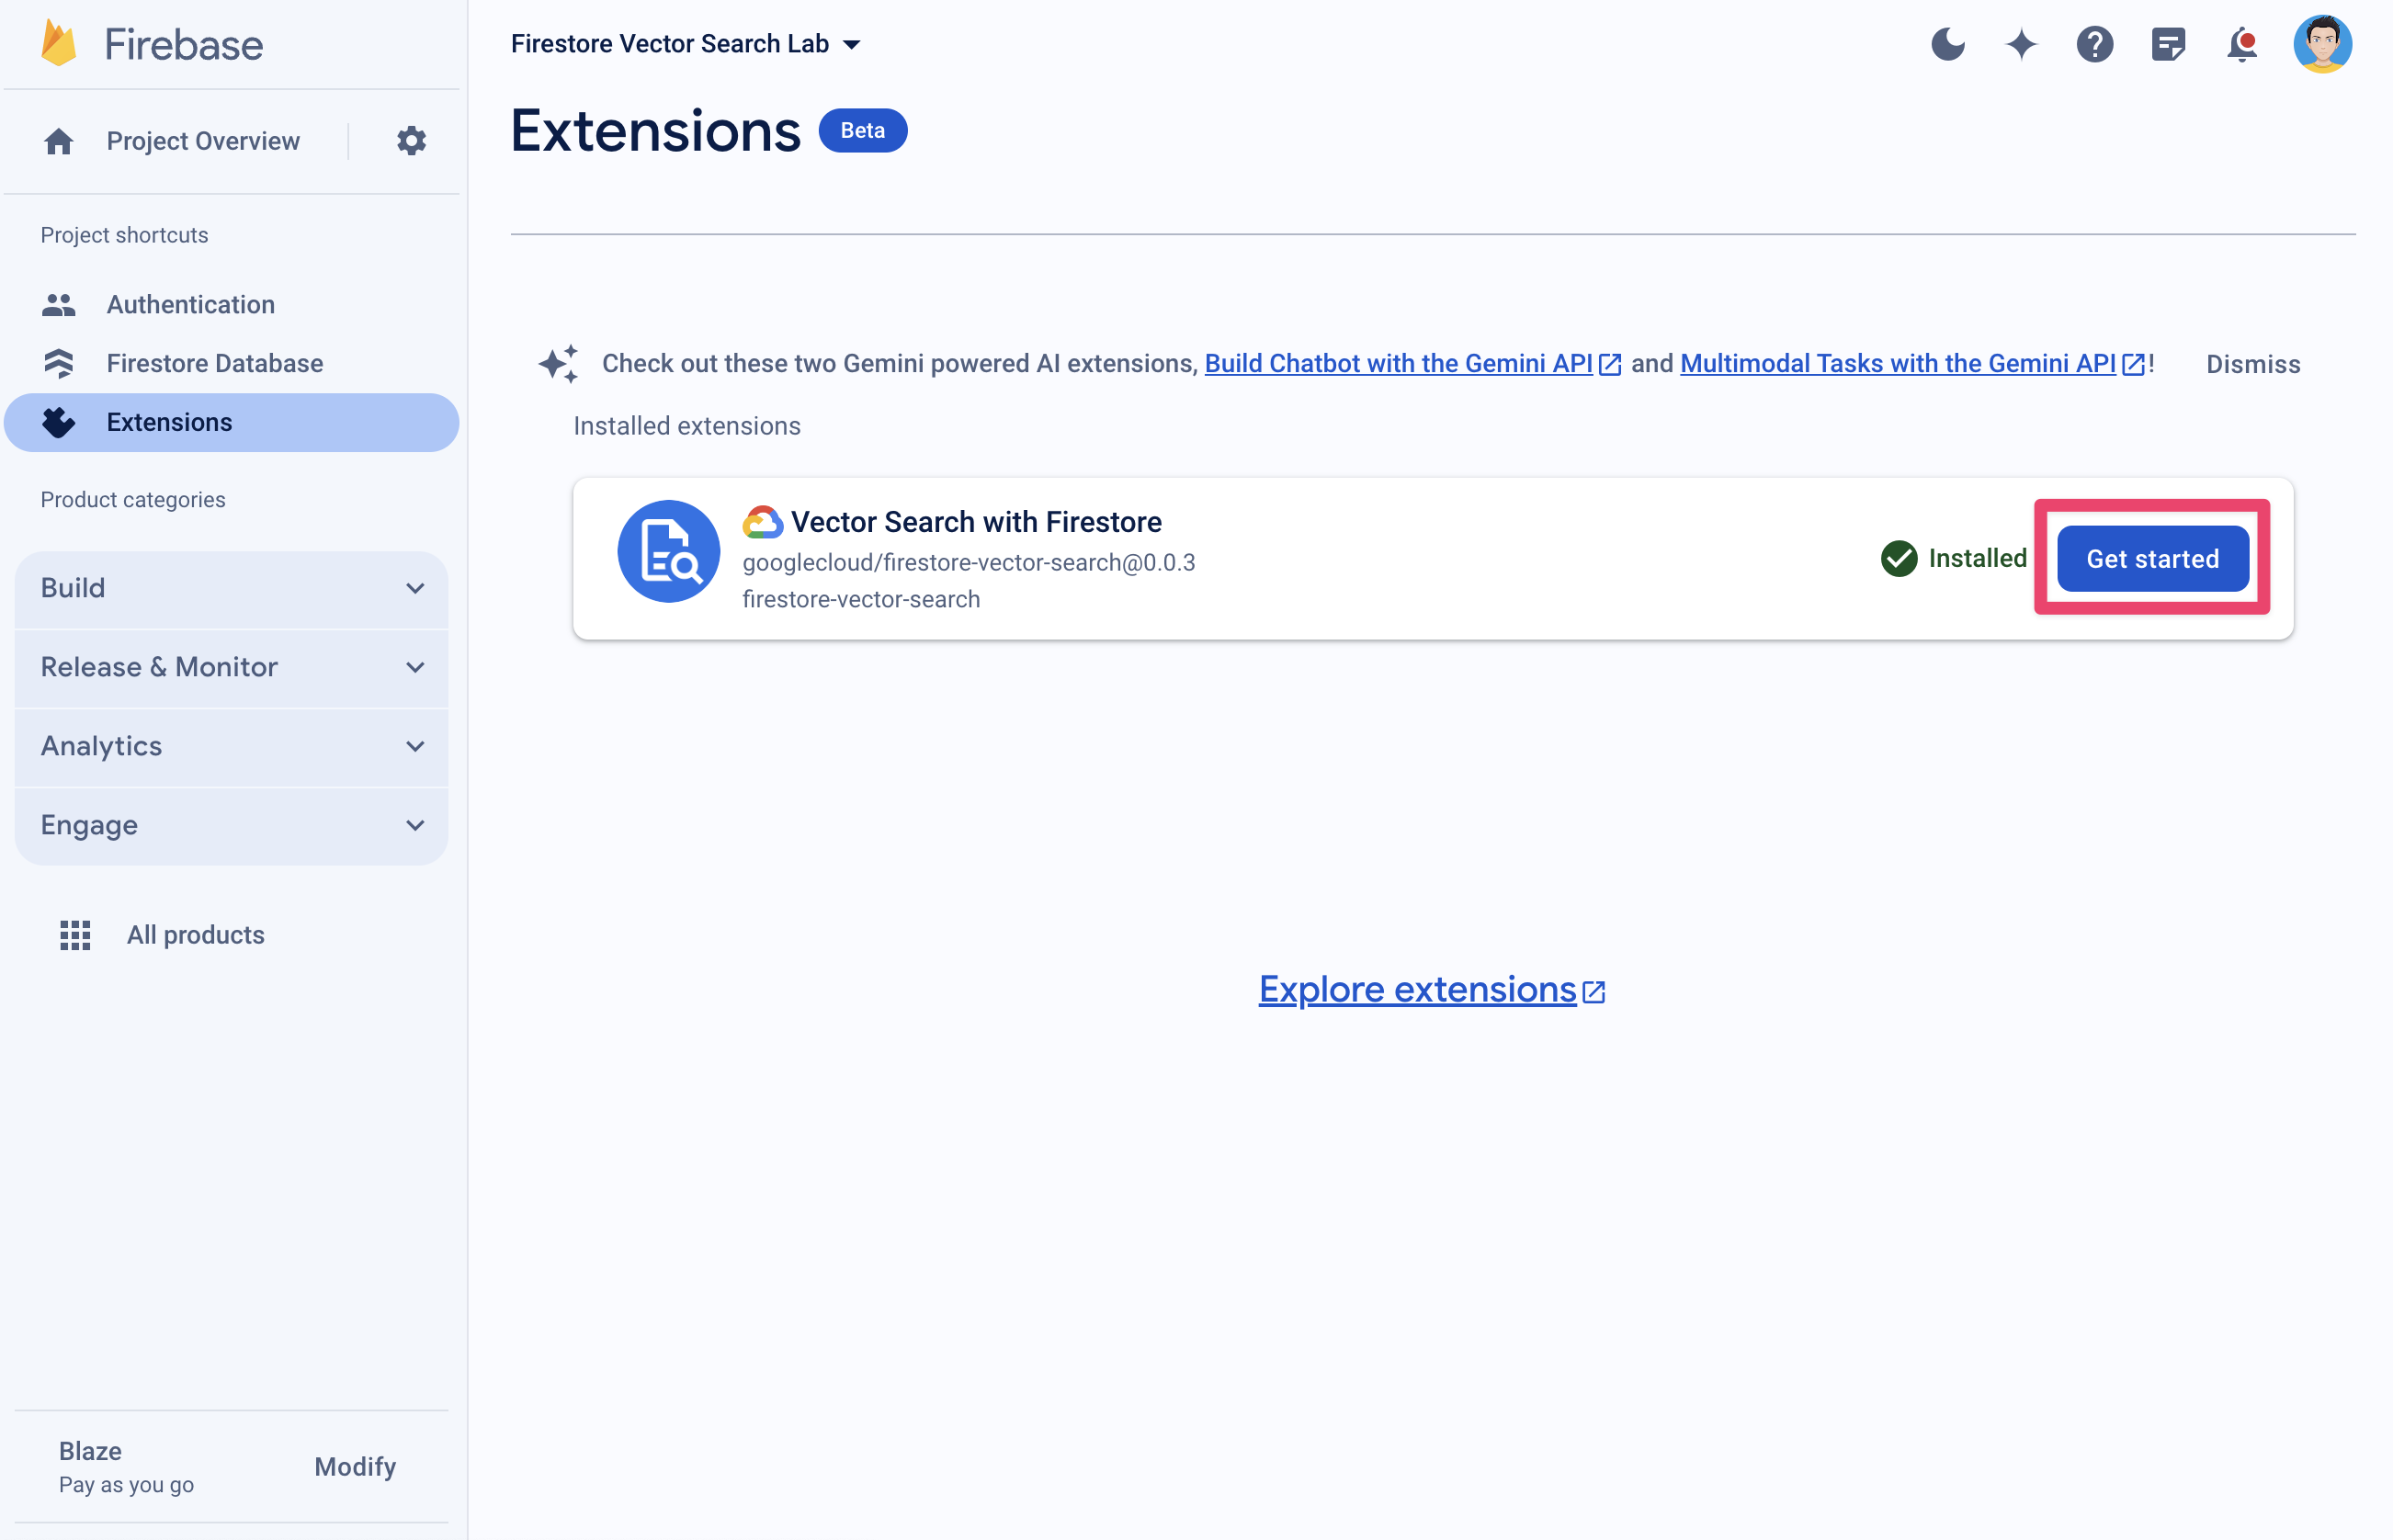
Task: Expand the Analytics product category
Action: 233,746
